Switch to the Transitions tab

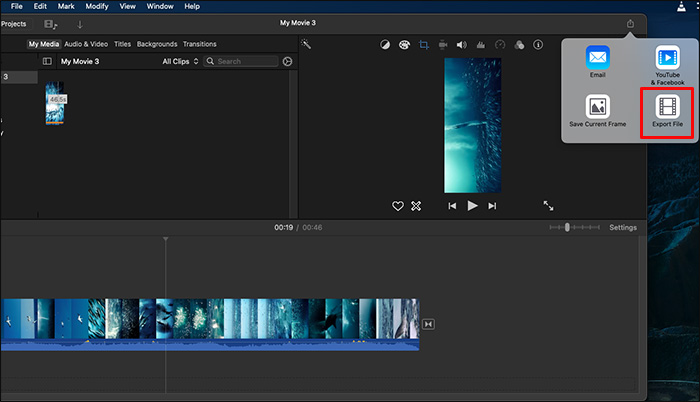point(199,44)
